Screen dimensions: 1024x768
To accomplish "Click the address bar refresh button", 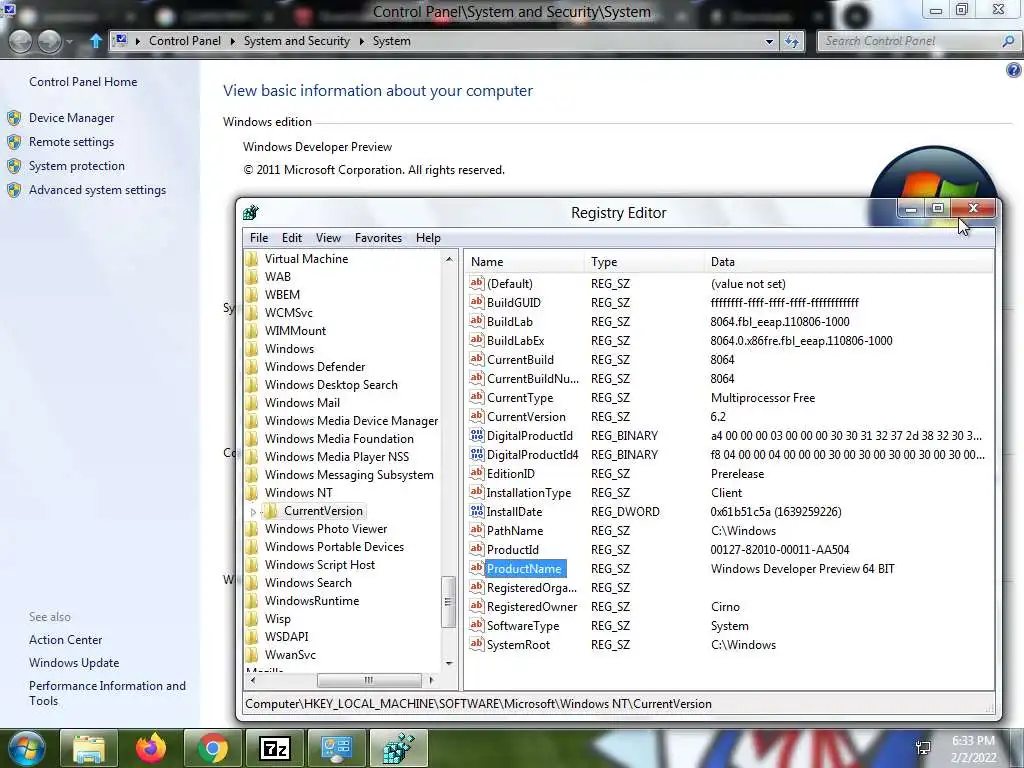I will click(x=792, y=41).
